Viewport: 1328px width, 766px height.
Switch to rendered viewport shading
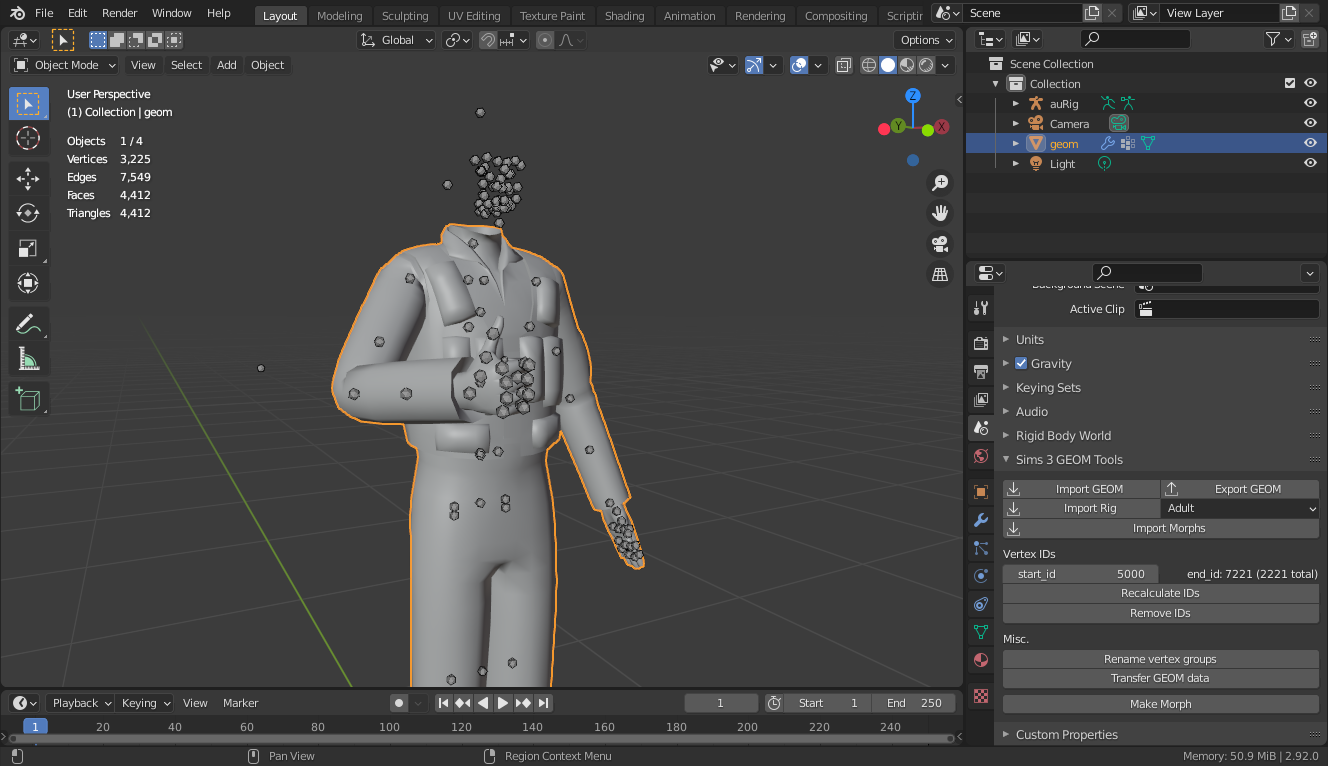point(926,65)
